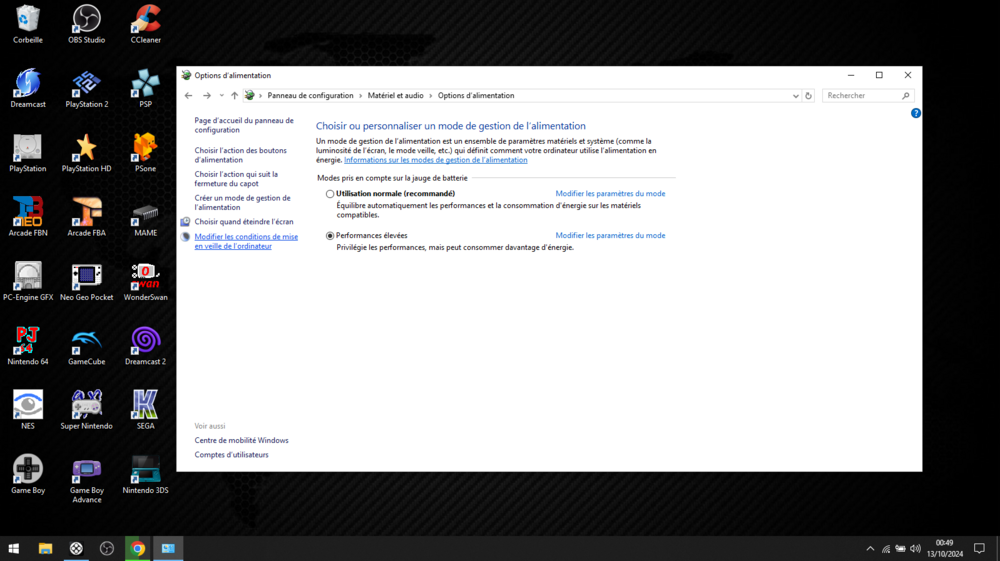
Task: Open Centre de mobilité Windows link
Action: click(x=241, y=440)
